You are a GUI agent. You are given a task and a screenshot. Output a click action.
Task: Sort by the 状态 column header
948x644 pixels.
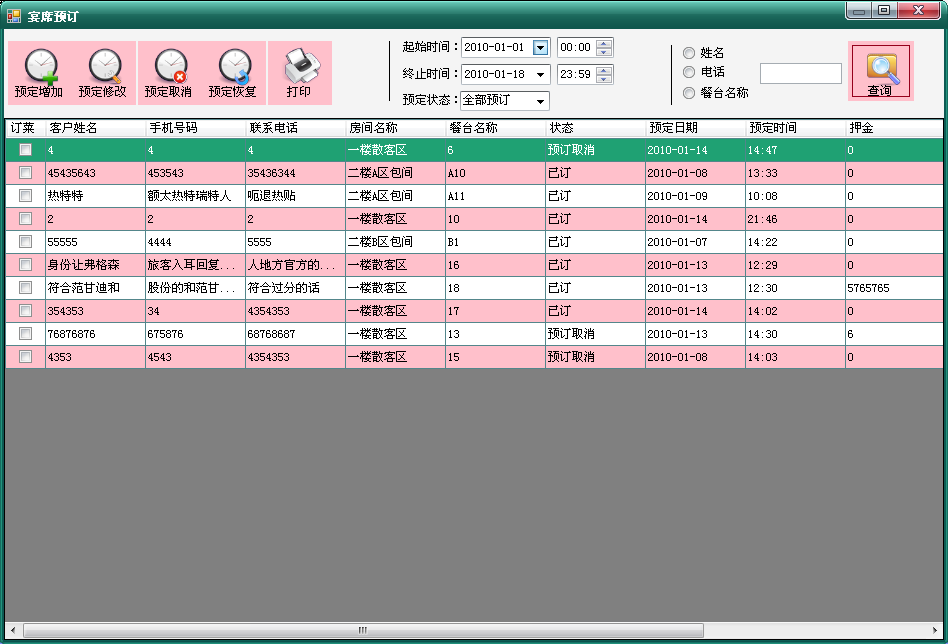coord(596,128)
